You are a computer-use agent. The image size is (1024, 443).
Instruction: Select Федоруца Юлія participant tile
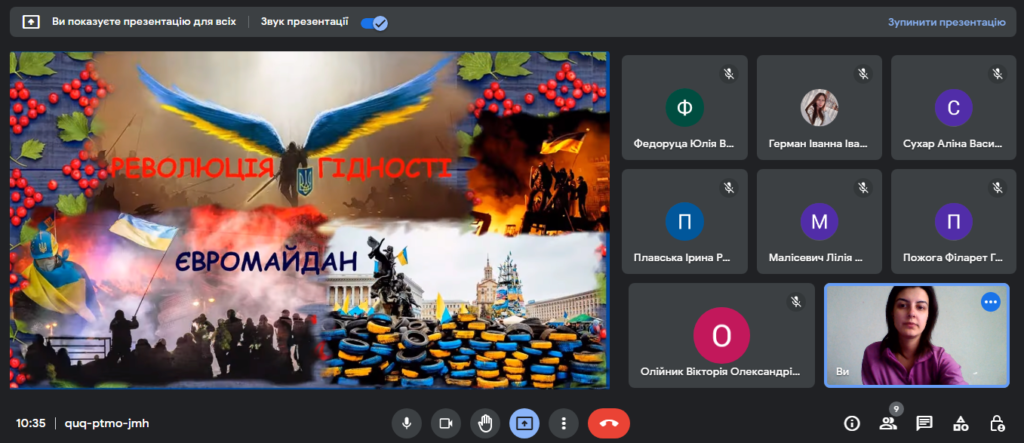tap(684, 107)
